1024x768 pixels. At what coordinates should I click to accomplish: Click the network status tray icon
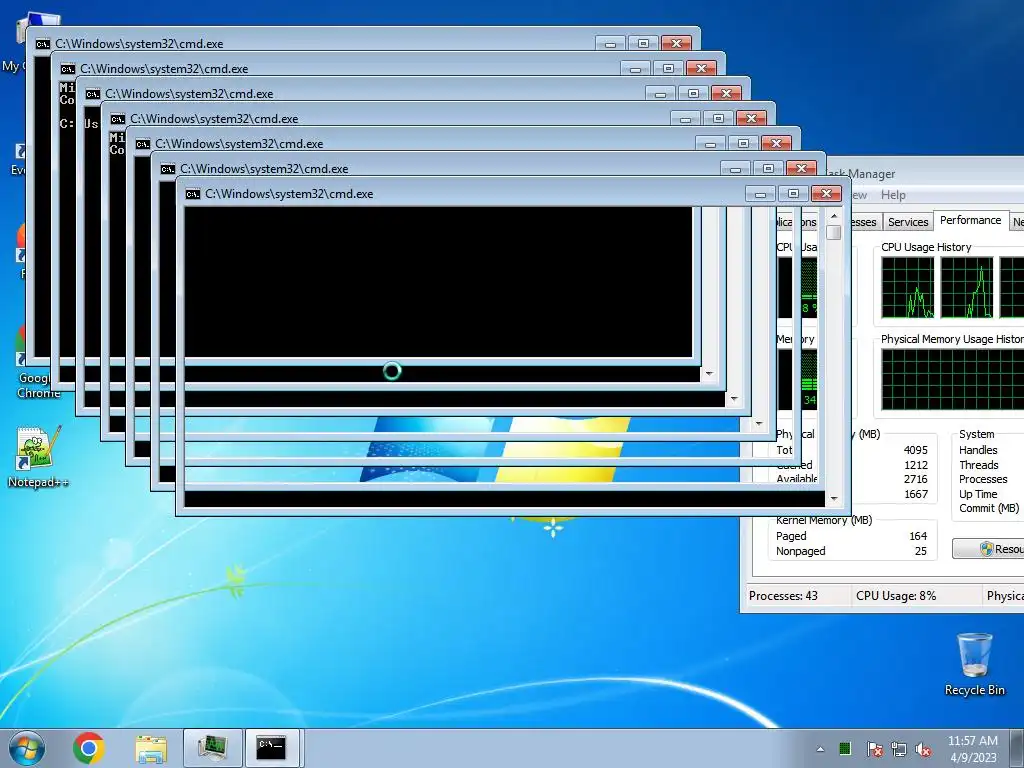899,749
